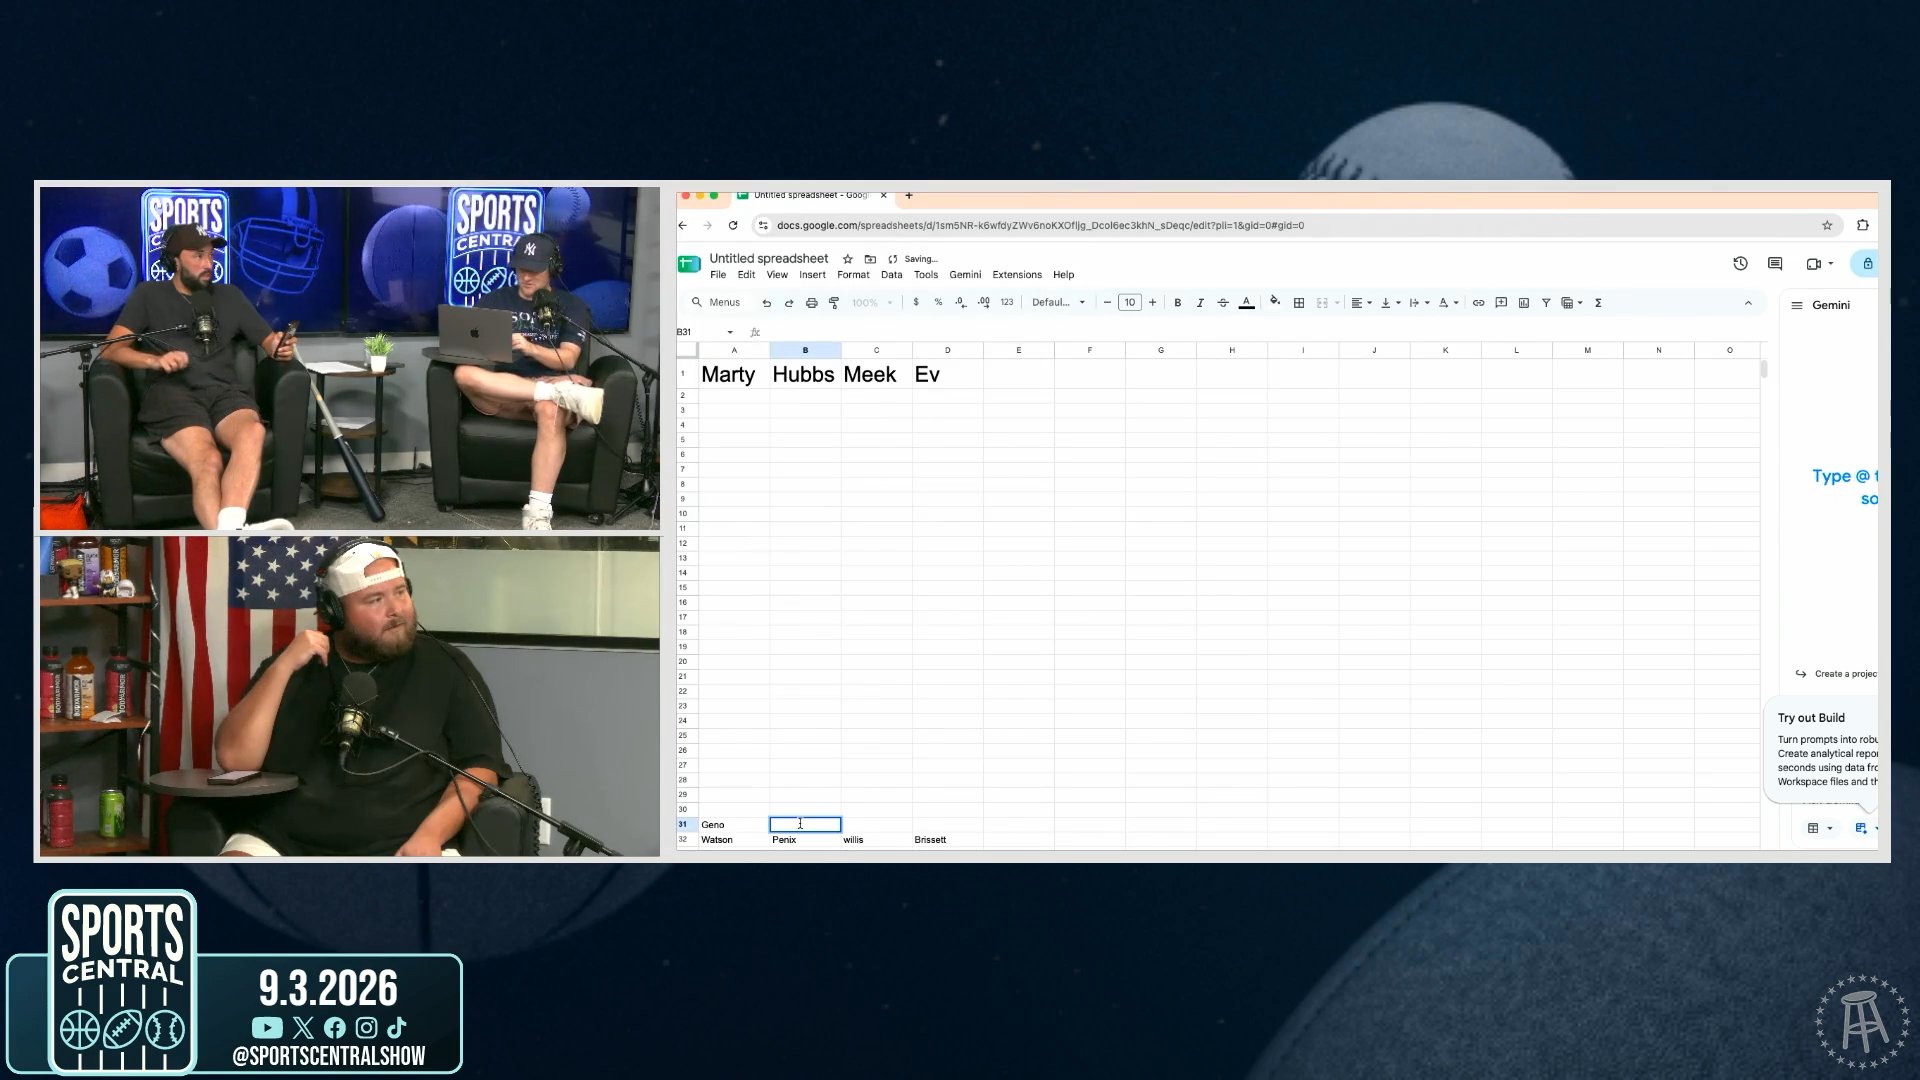
Task: Open the File menu
Action: click(x=718, y=275)
